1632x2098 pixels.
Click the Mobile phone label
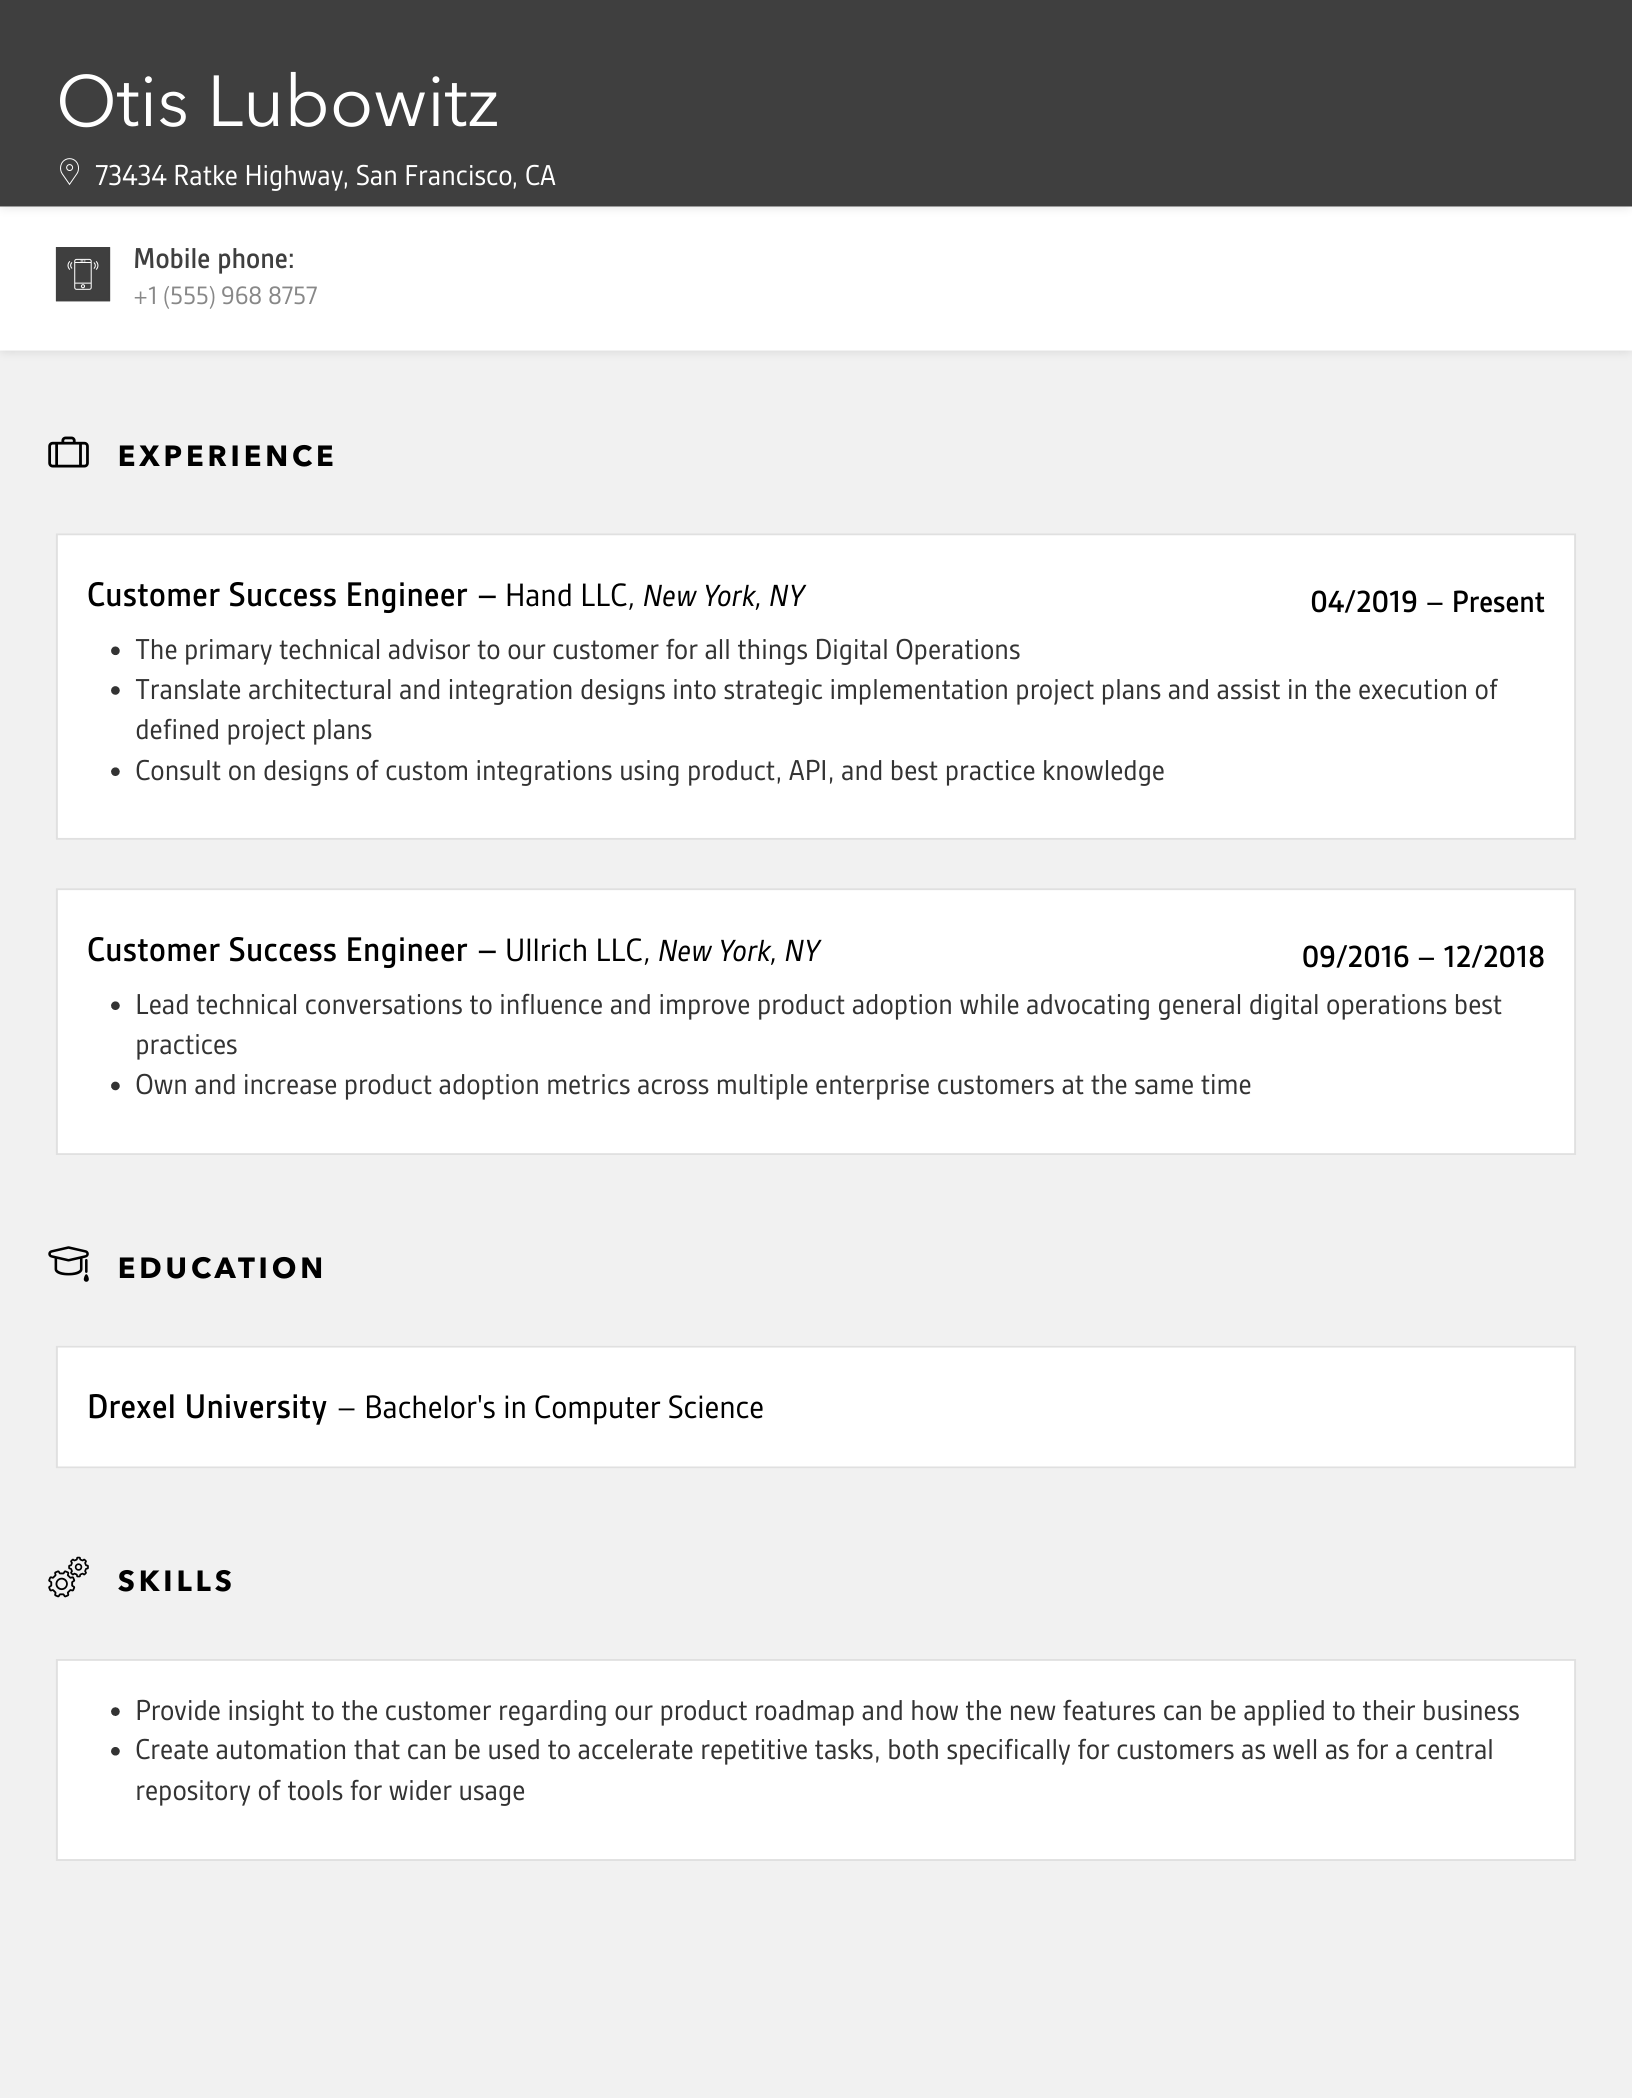(214, 259)
